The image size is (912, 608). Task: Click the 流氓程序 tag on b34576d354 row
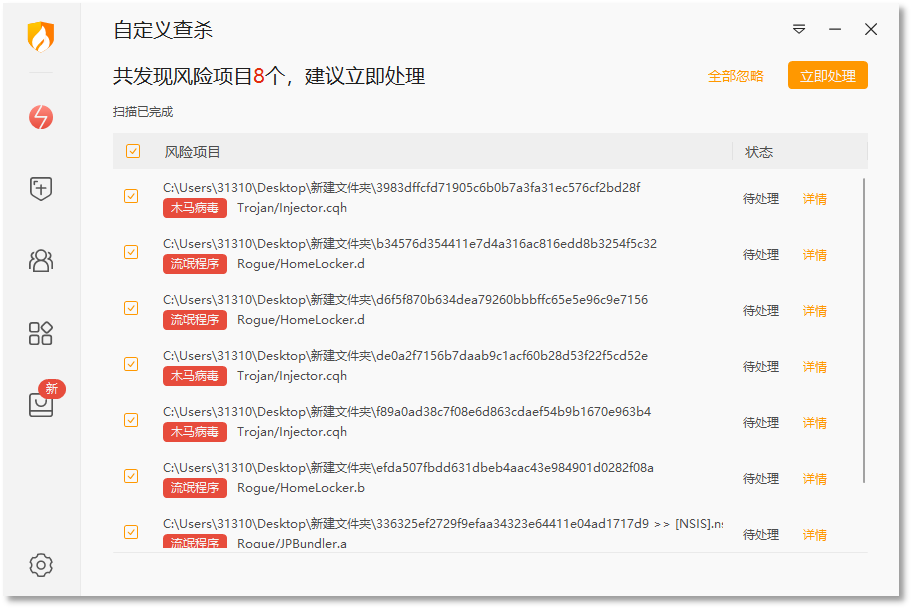[195, 264]
